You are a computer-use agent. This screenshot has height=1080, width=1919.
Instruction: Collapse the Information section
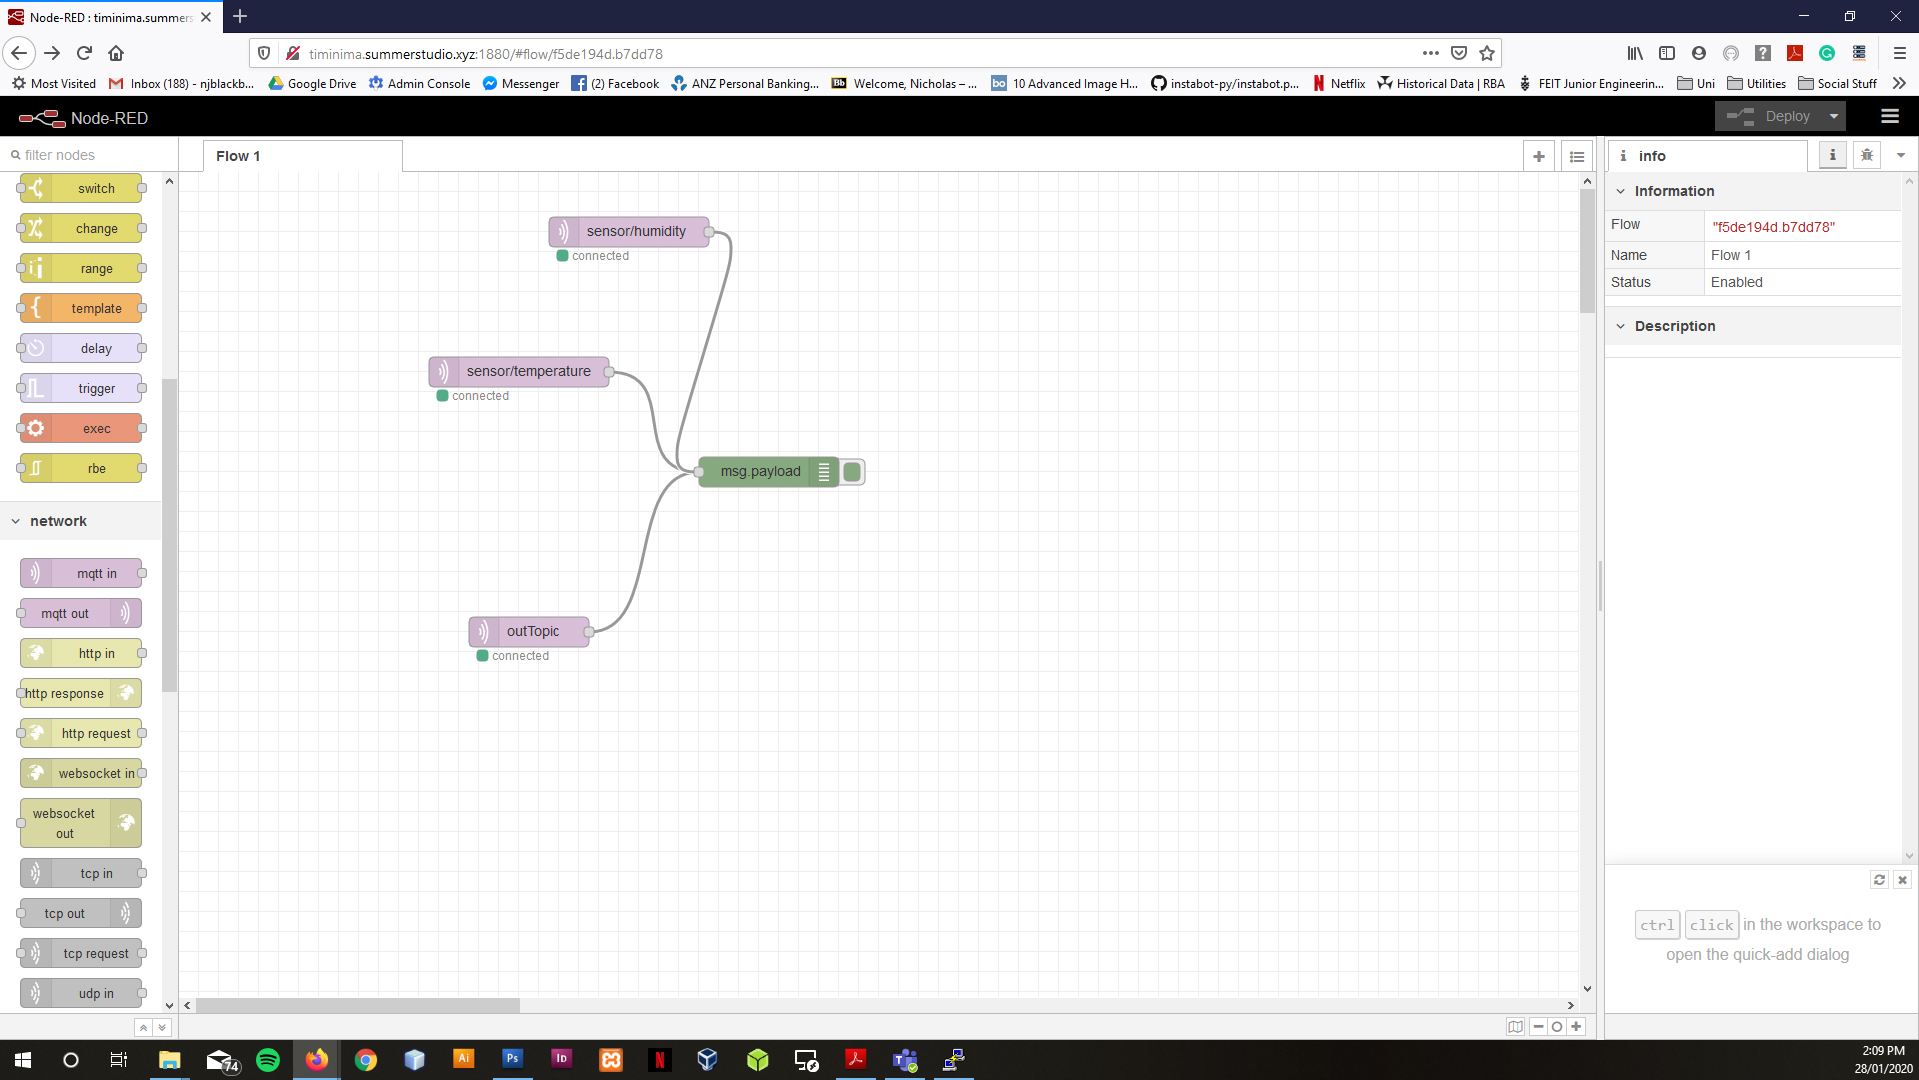coord(1620,191)
